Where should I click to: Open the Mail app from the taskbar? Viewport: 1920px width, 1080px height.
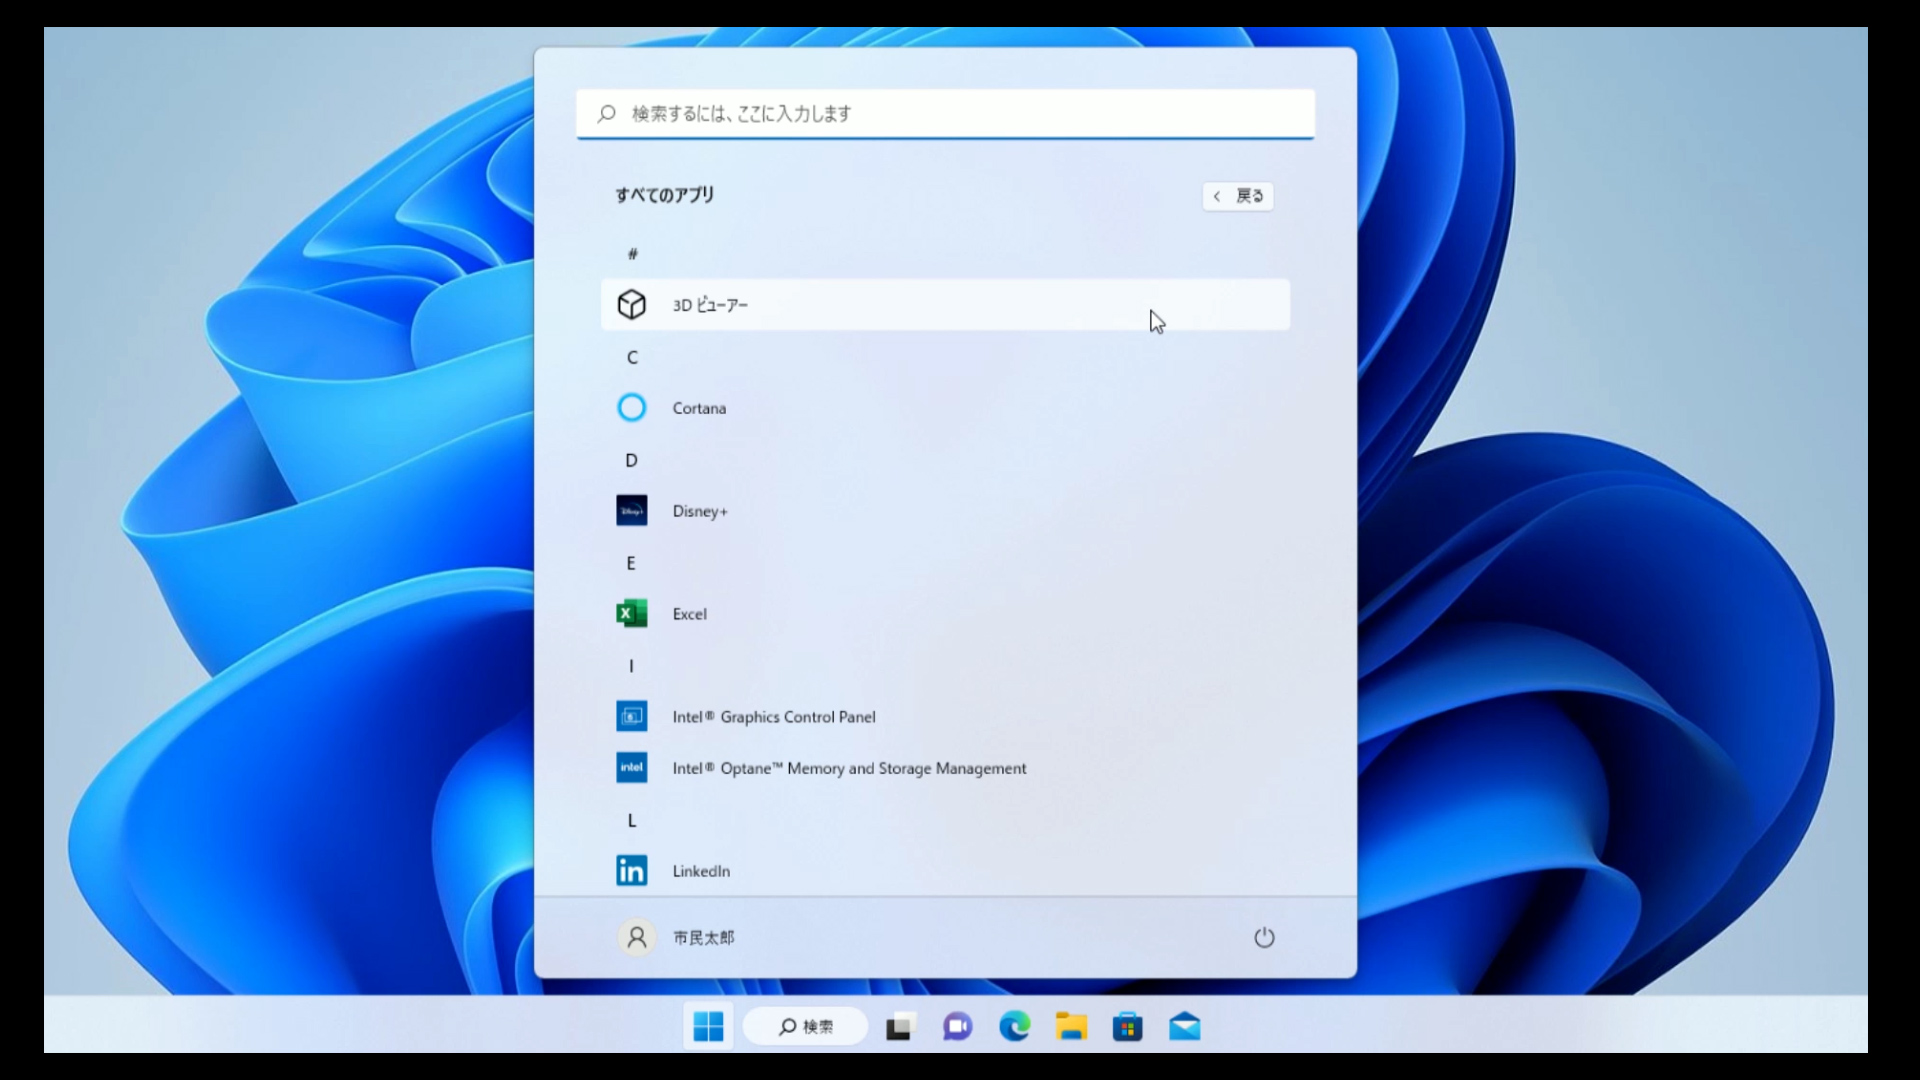pos(1184,1027)
